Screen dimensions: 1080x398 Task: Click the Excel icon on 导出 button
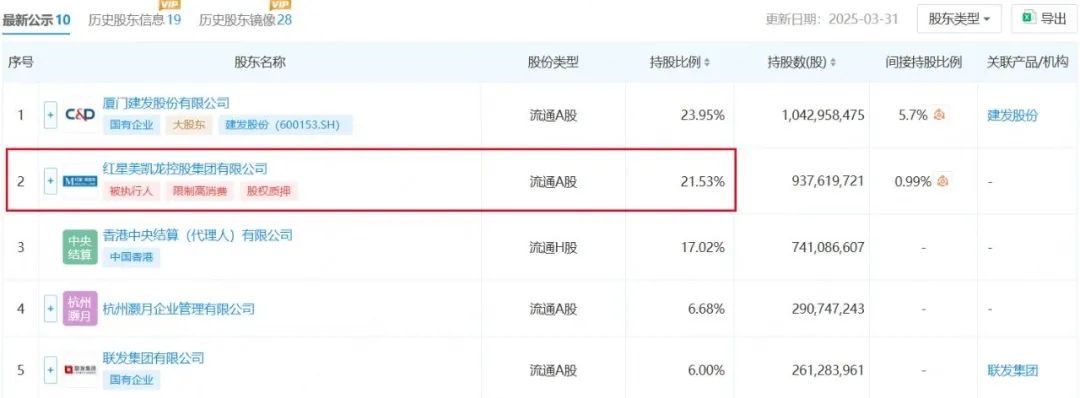coord(1028,19)
